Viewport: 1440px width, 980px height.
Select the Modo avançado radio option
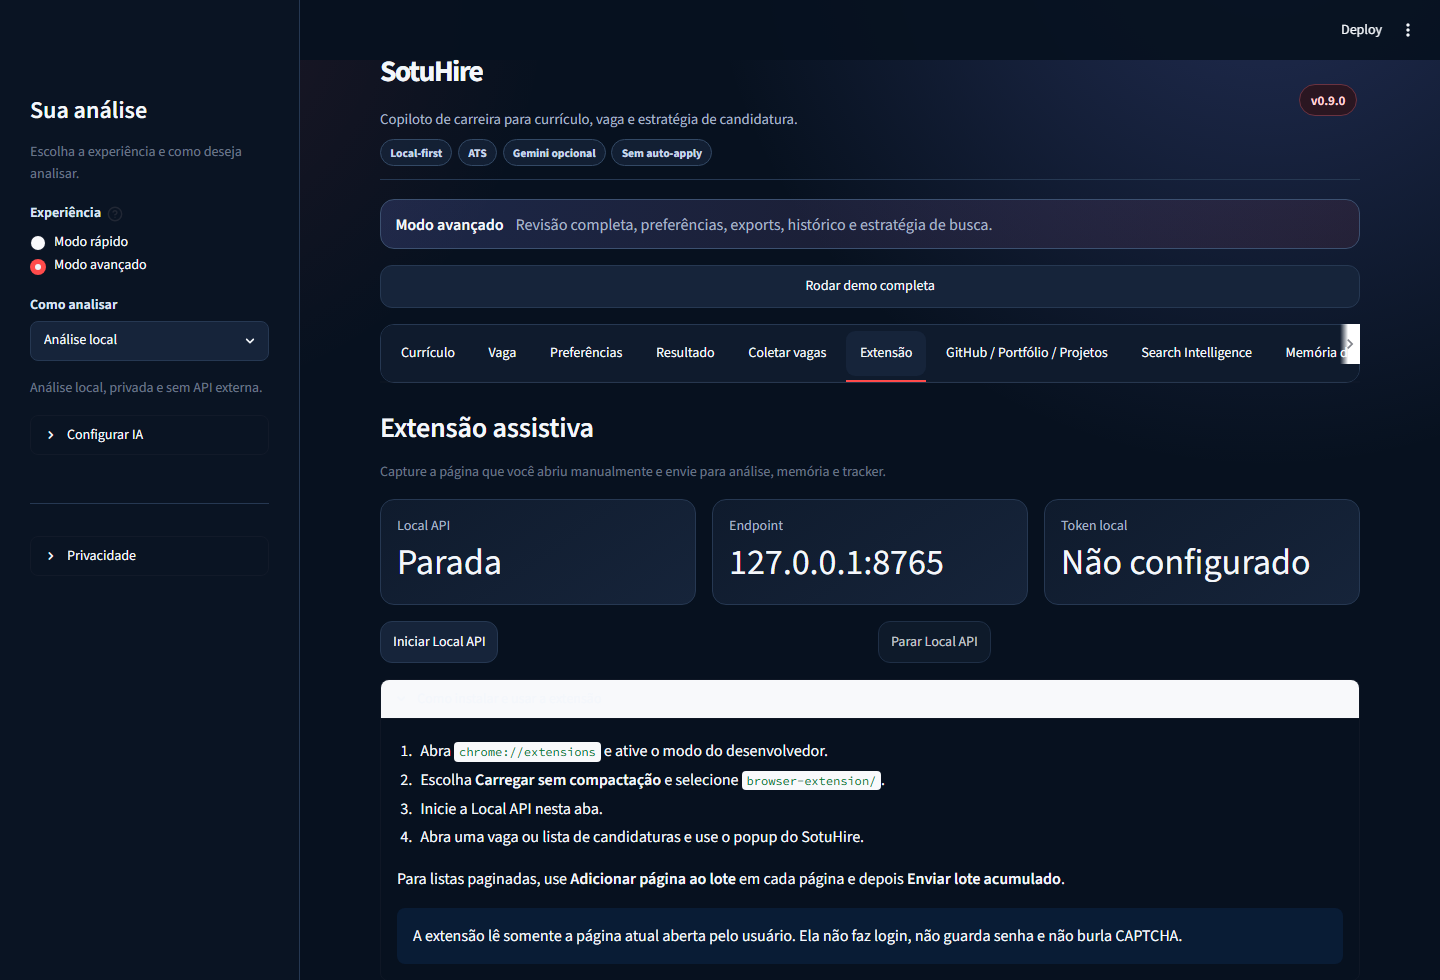[x=38, y=266]
